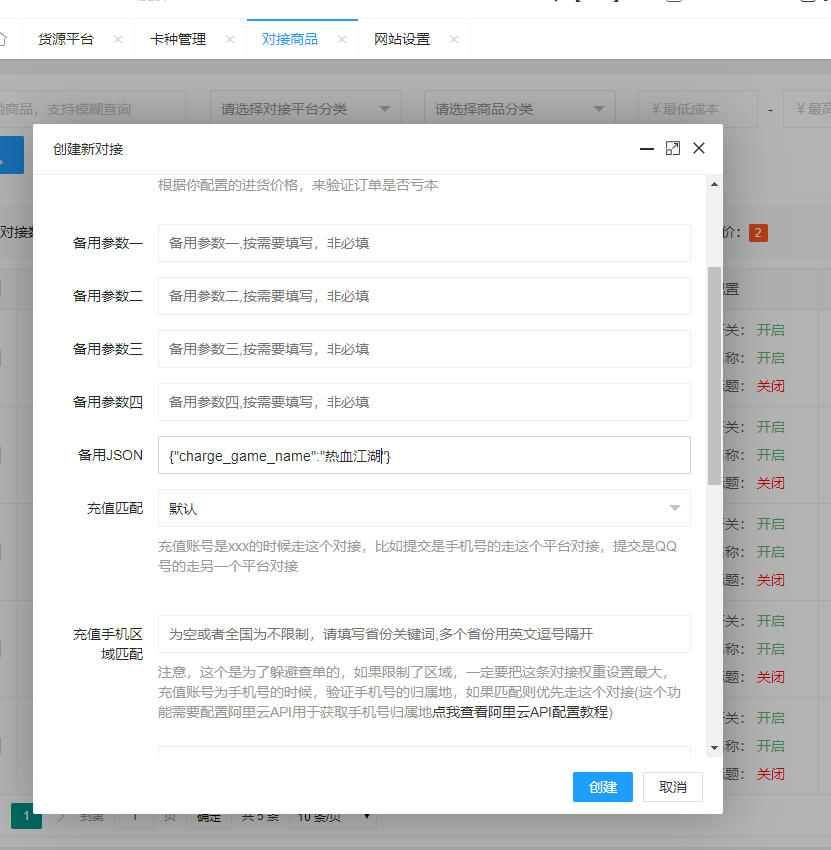Click the 备用参数一 input field

pos(424,243)
